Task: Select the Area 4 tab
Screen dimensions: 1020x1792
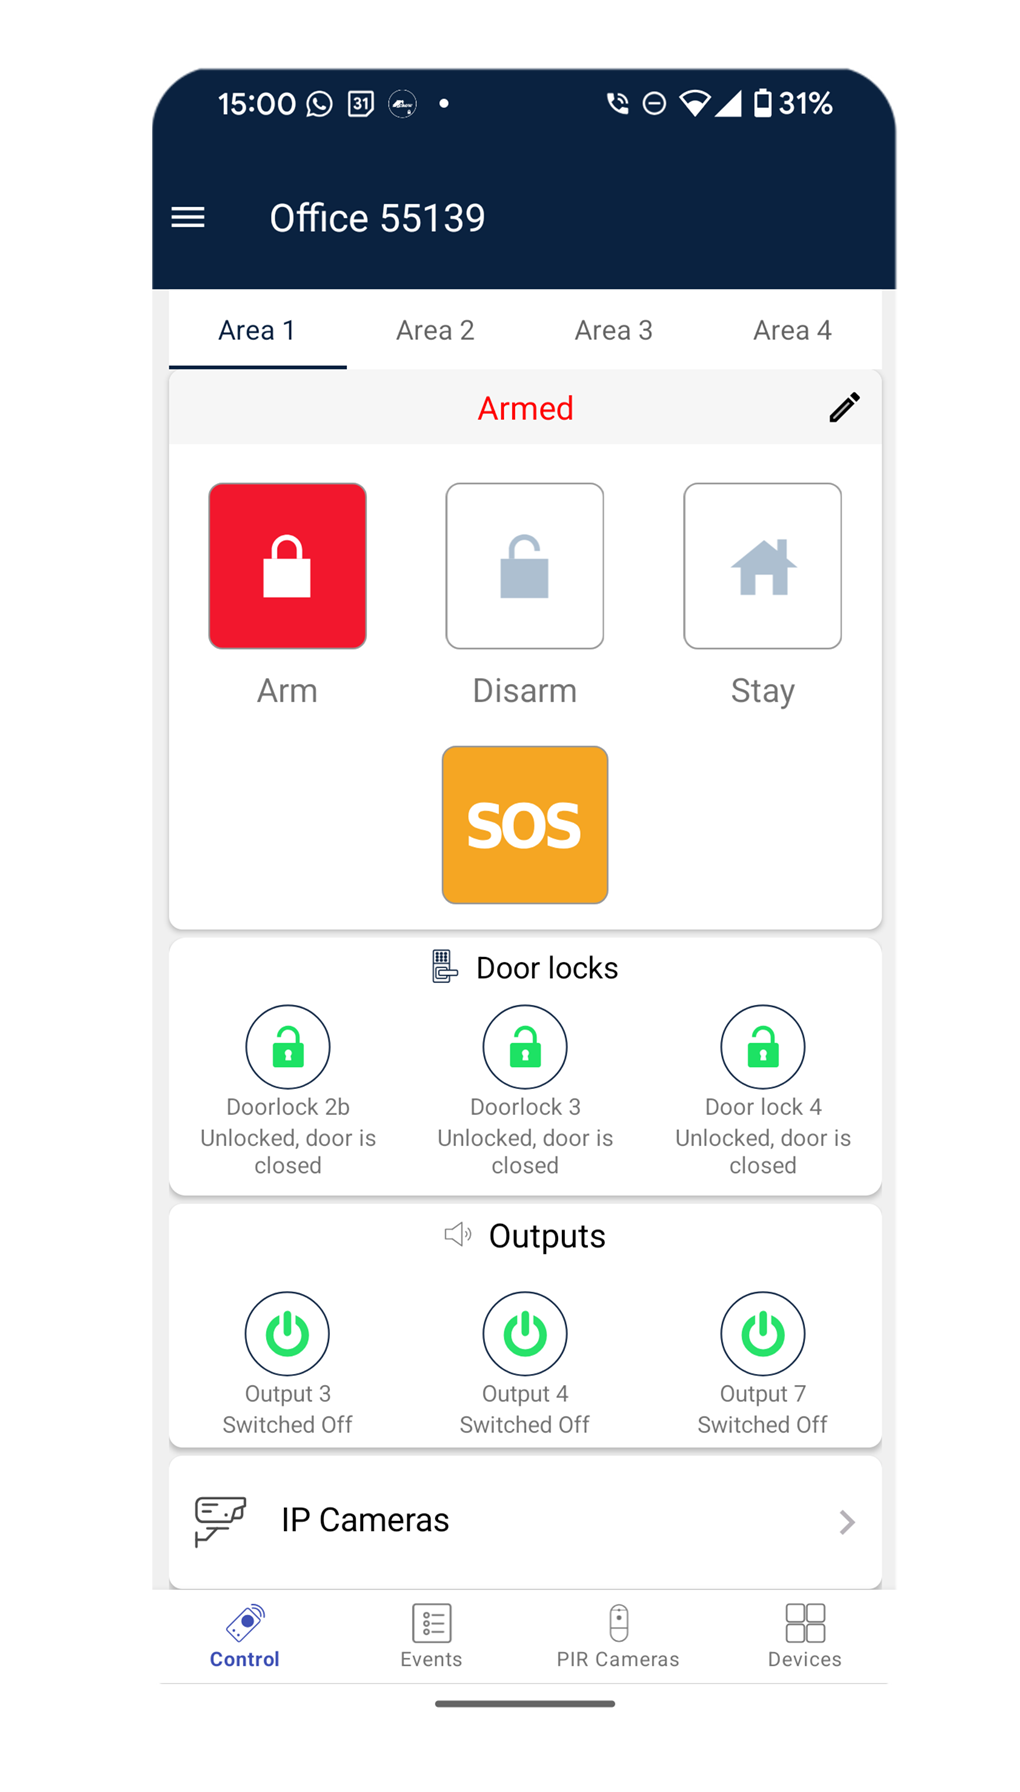Action: [x=792, y=331]
